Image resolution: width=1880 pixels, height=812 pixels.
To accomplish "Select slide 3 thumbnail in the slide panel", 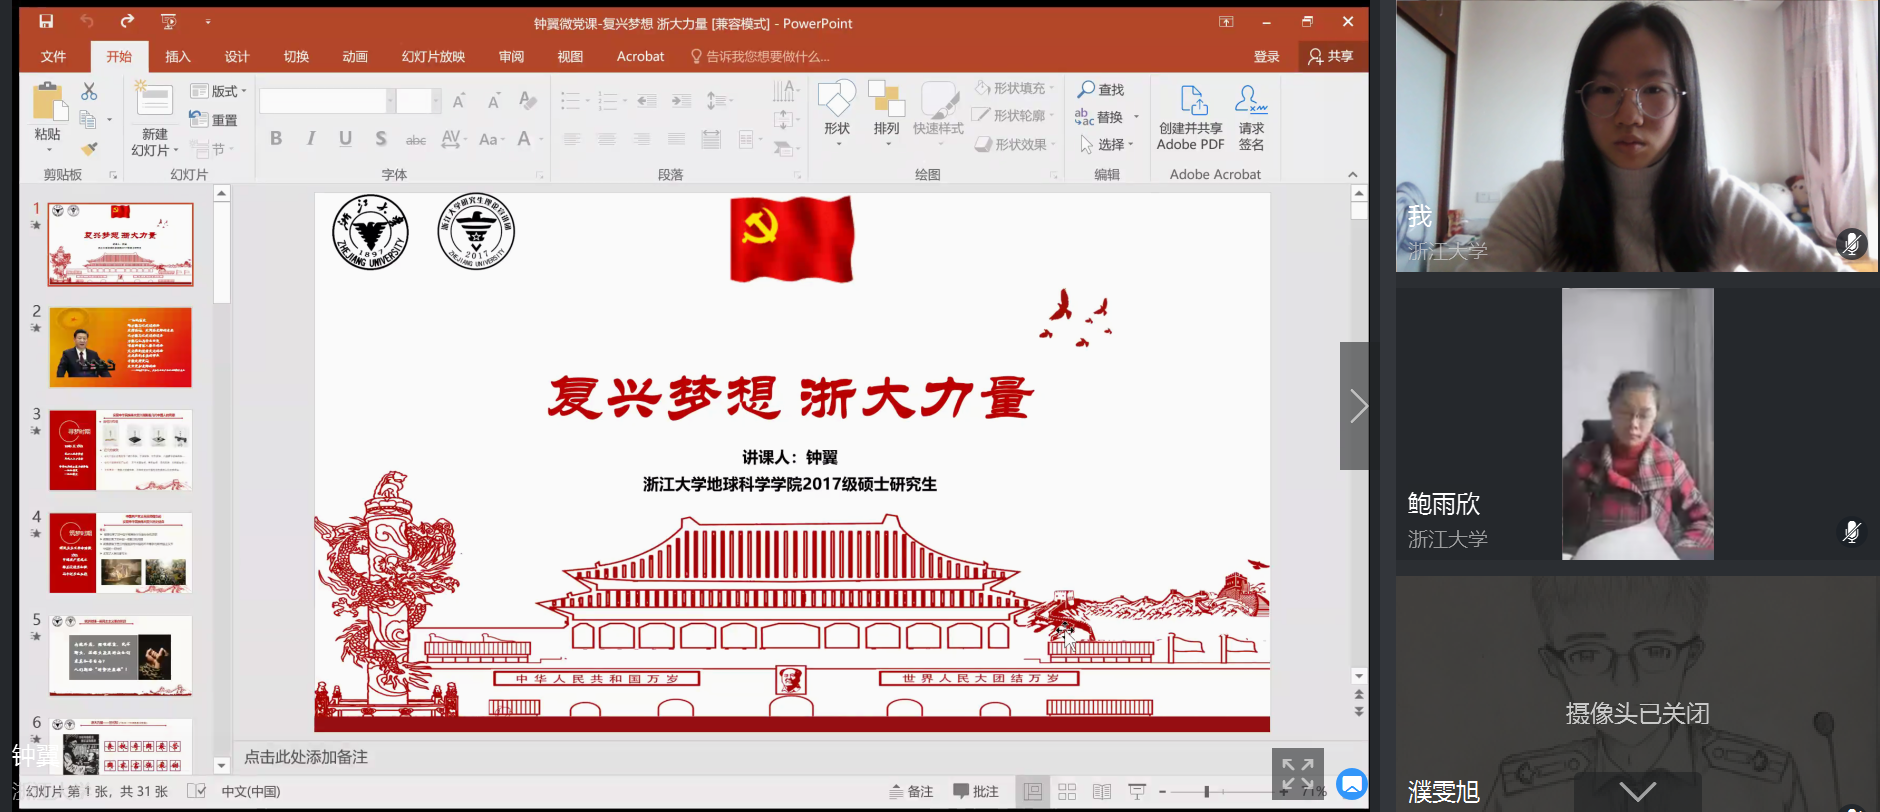I will pos(121,449).
